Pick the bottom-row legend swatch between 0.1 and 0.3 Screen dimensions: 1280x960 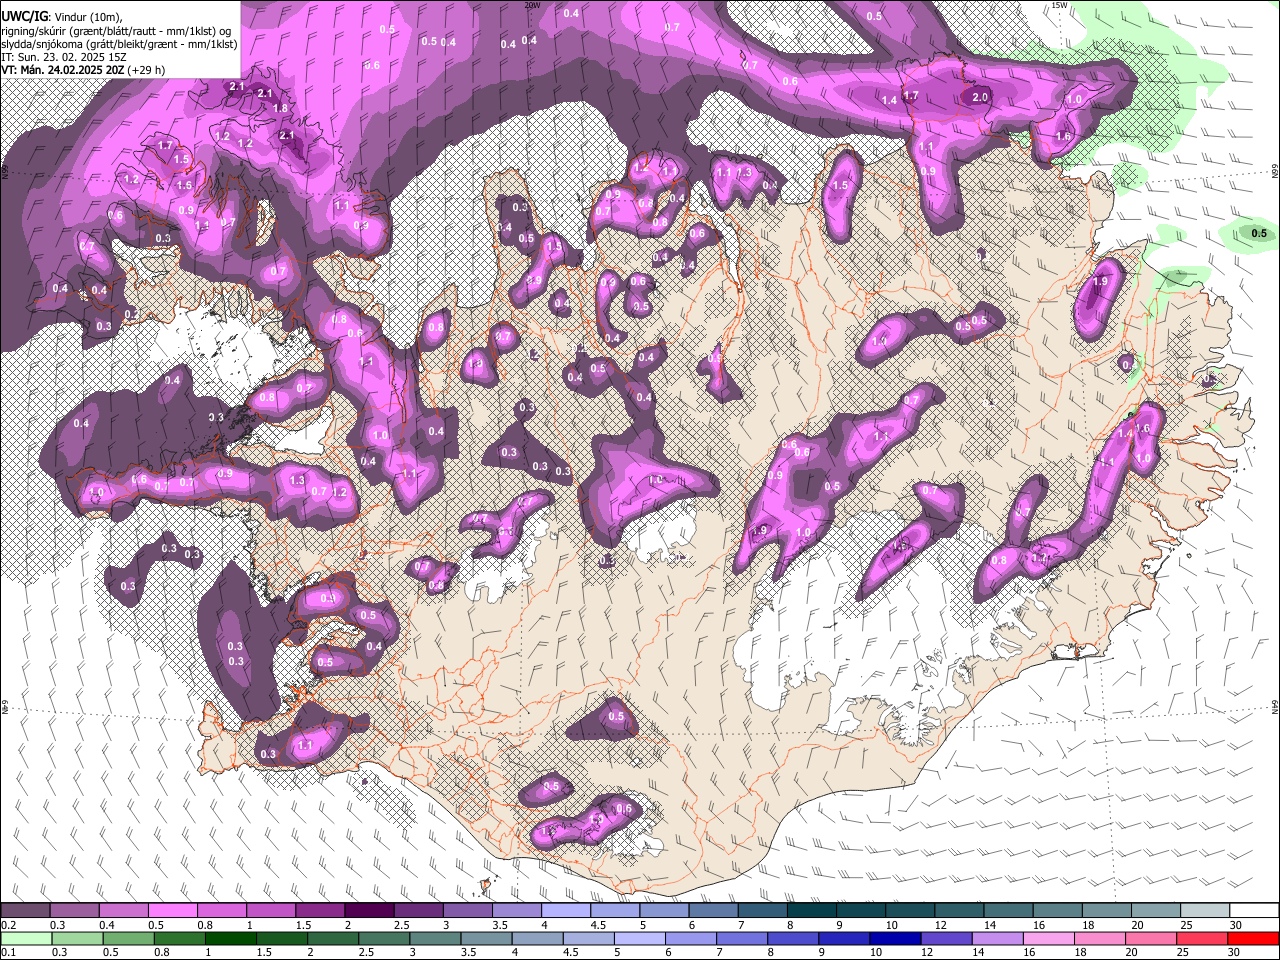click(26, 938)
